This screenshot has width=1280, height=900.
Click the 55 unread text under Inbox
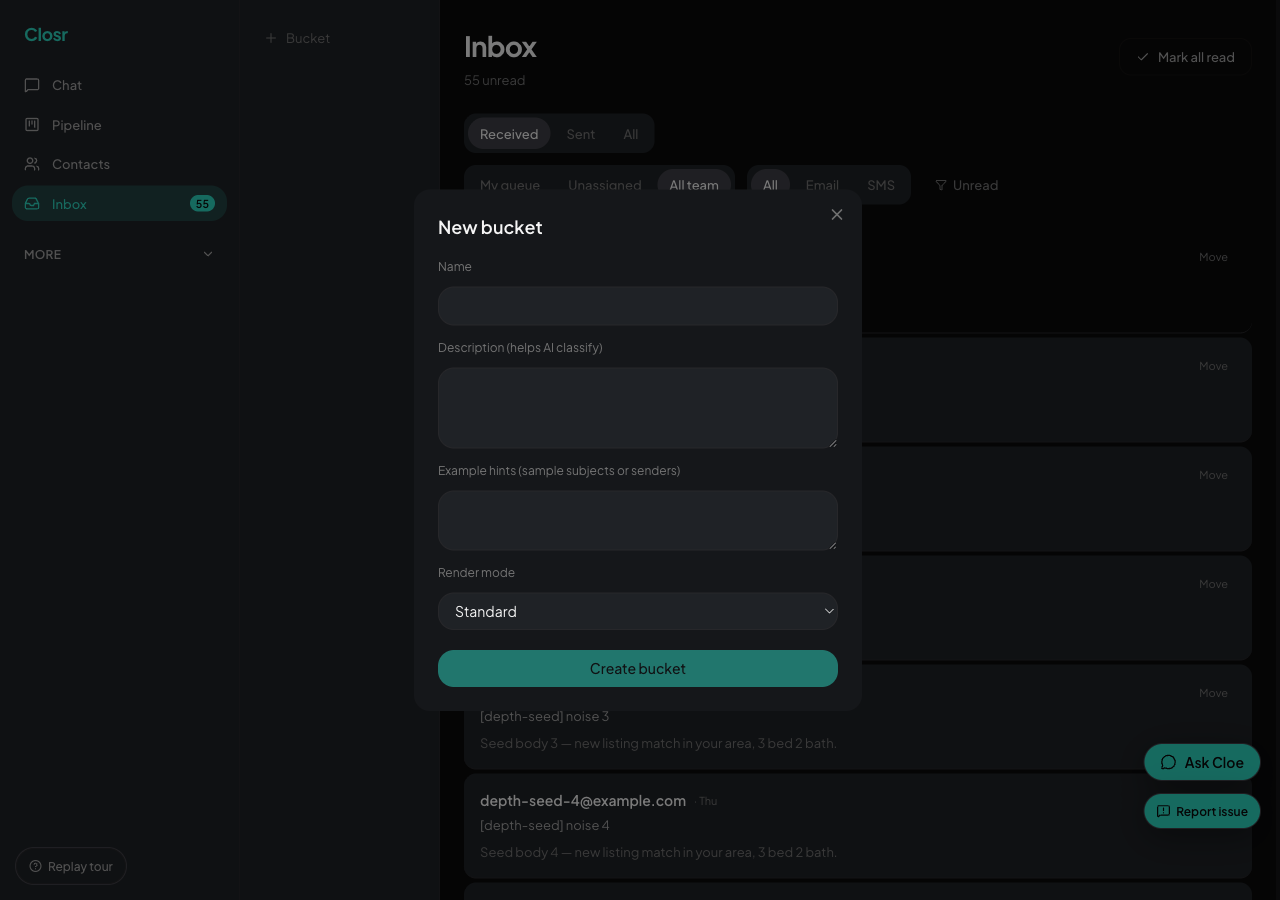pyautogui.click(x=494, y=80)
